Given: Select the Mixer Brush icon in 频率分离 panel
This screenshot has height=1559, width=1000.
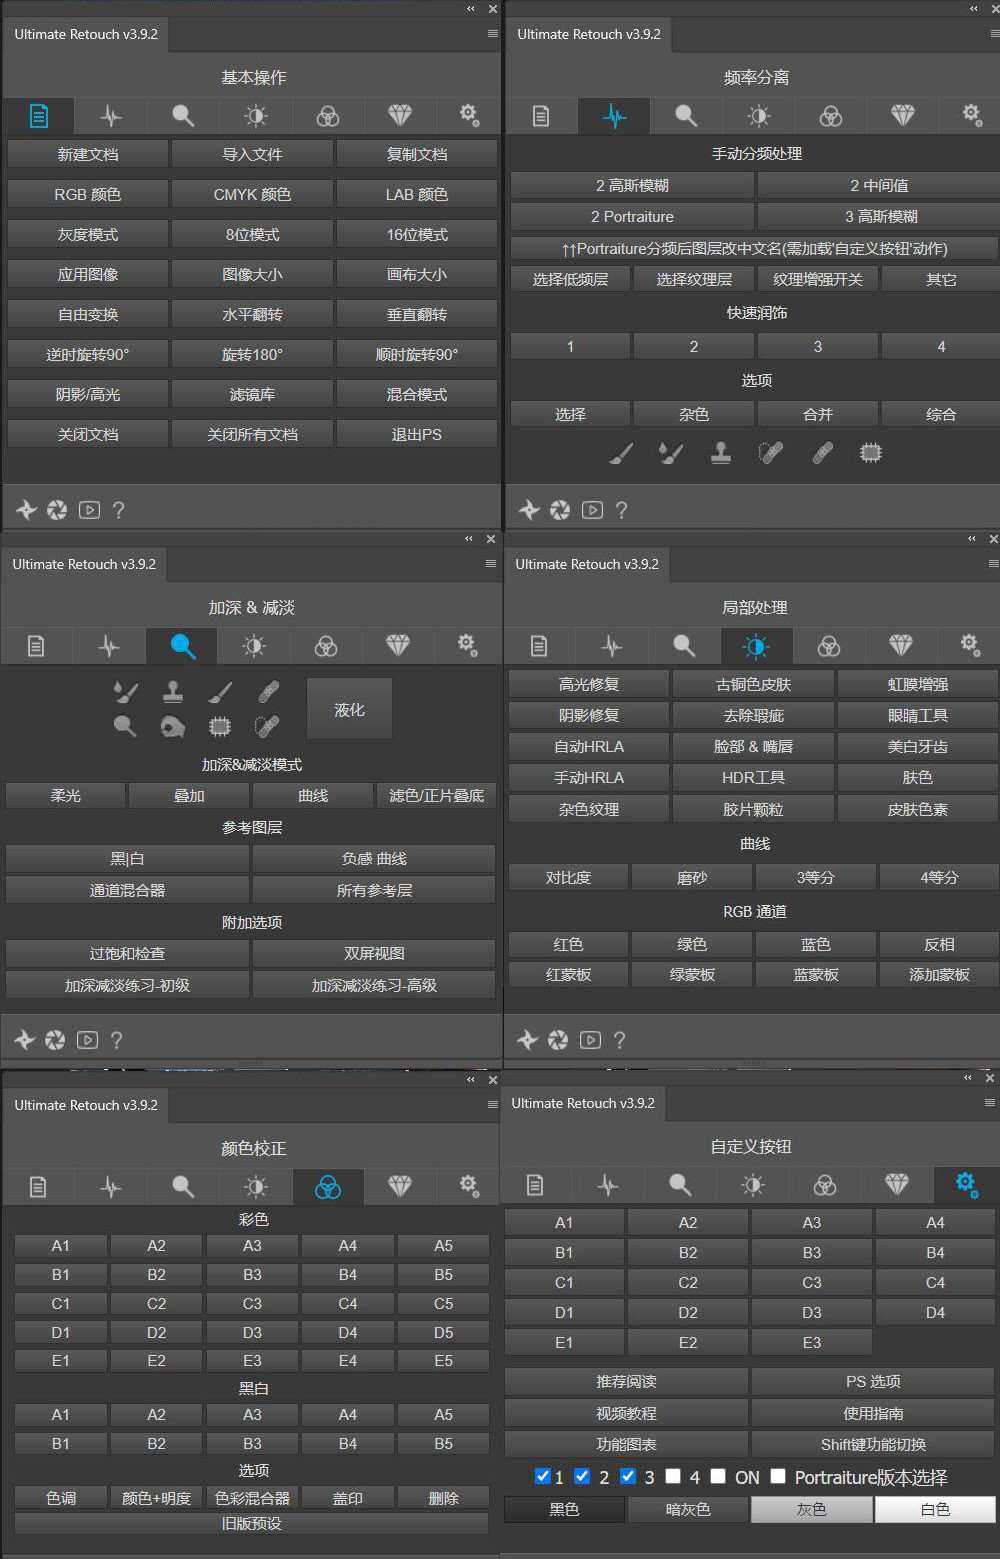Looking at the screenshot, I should click(670, 454).
